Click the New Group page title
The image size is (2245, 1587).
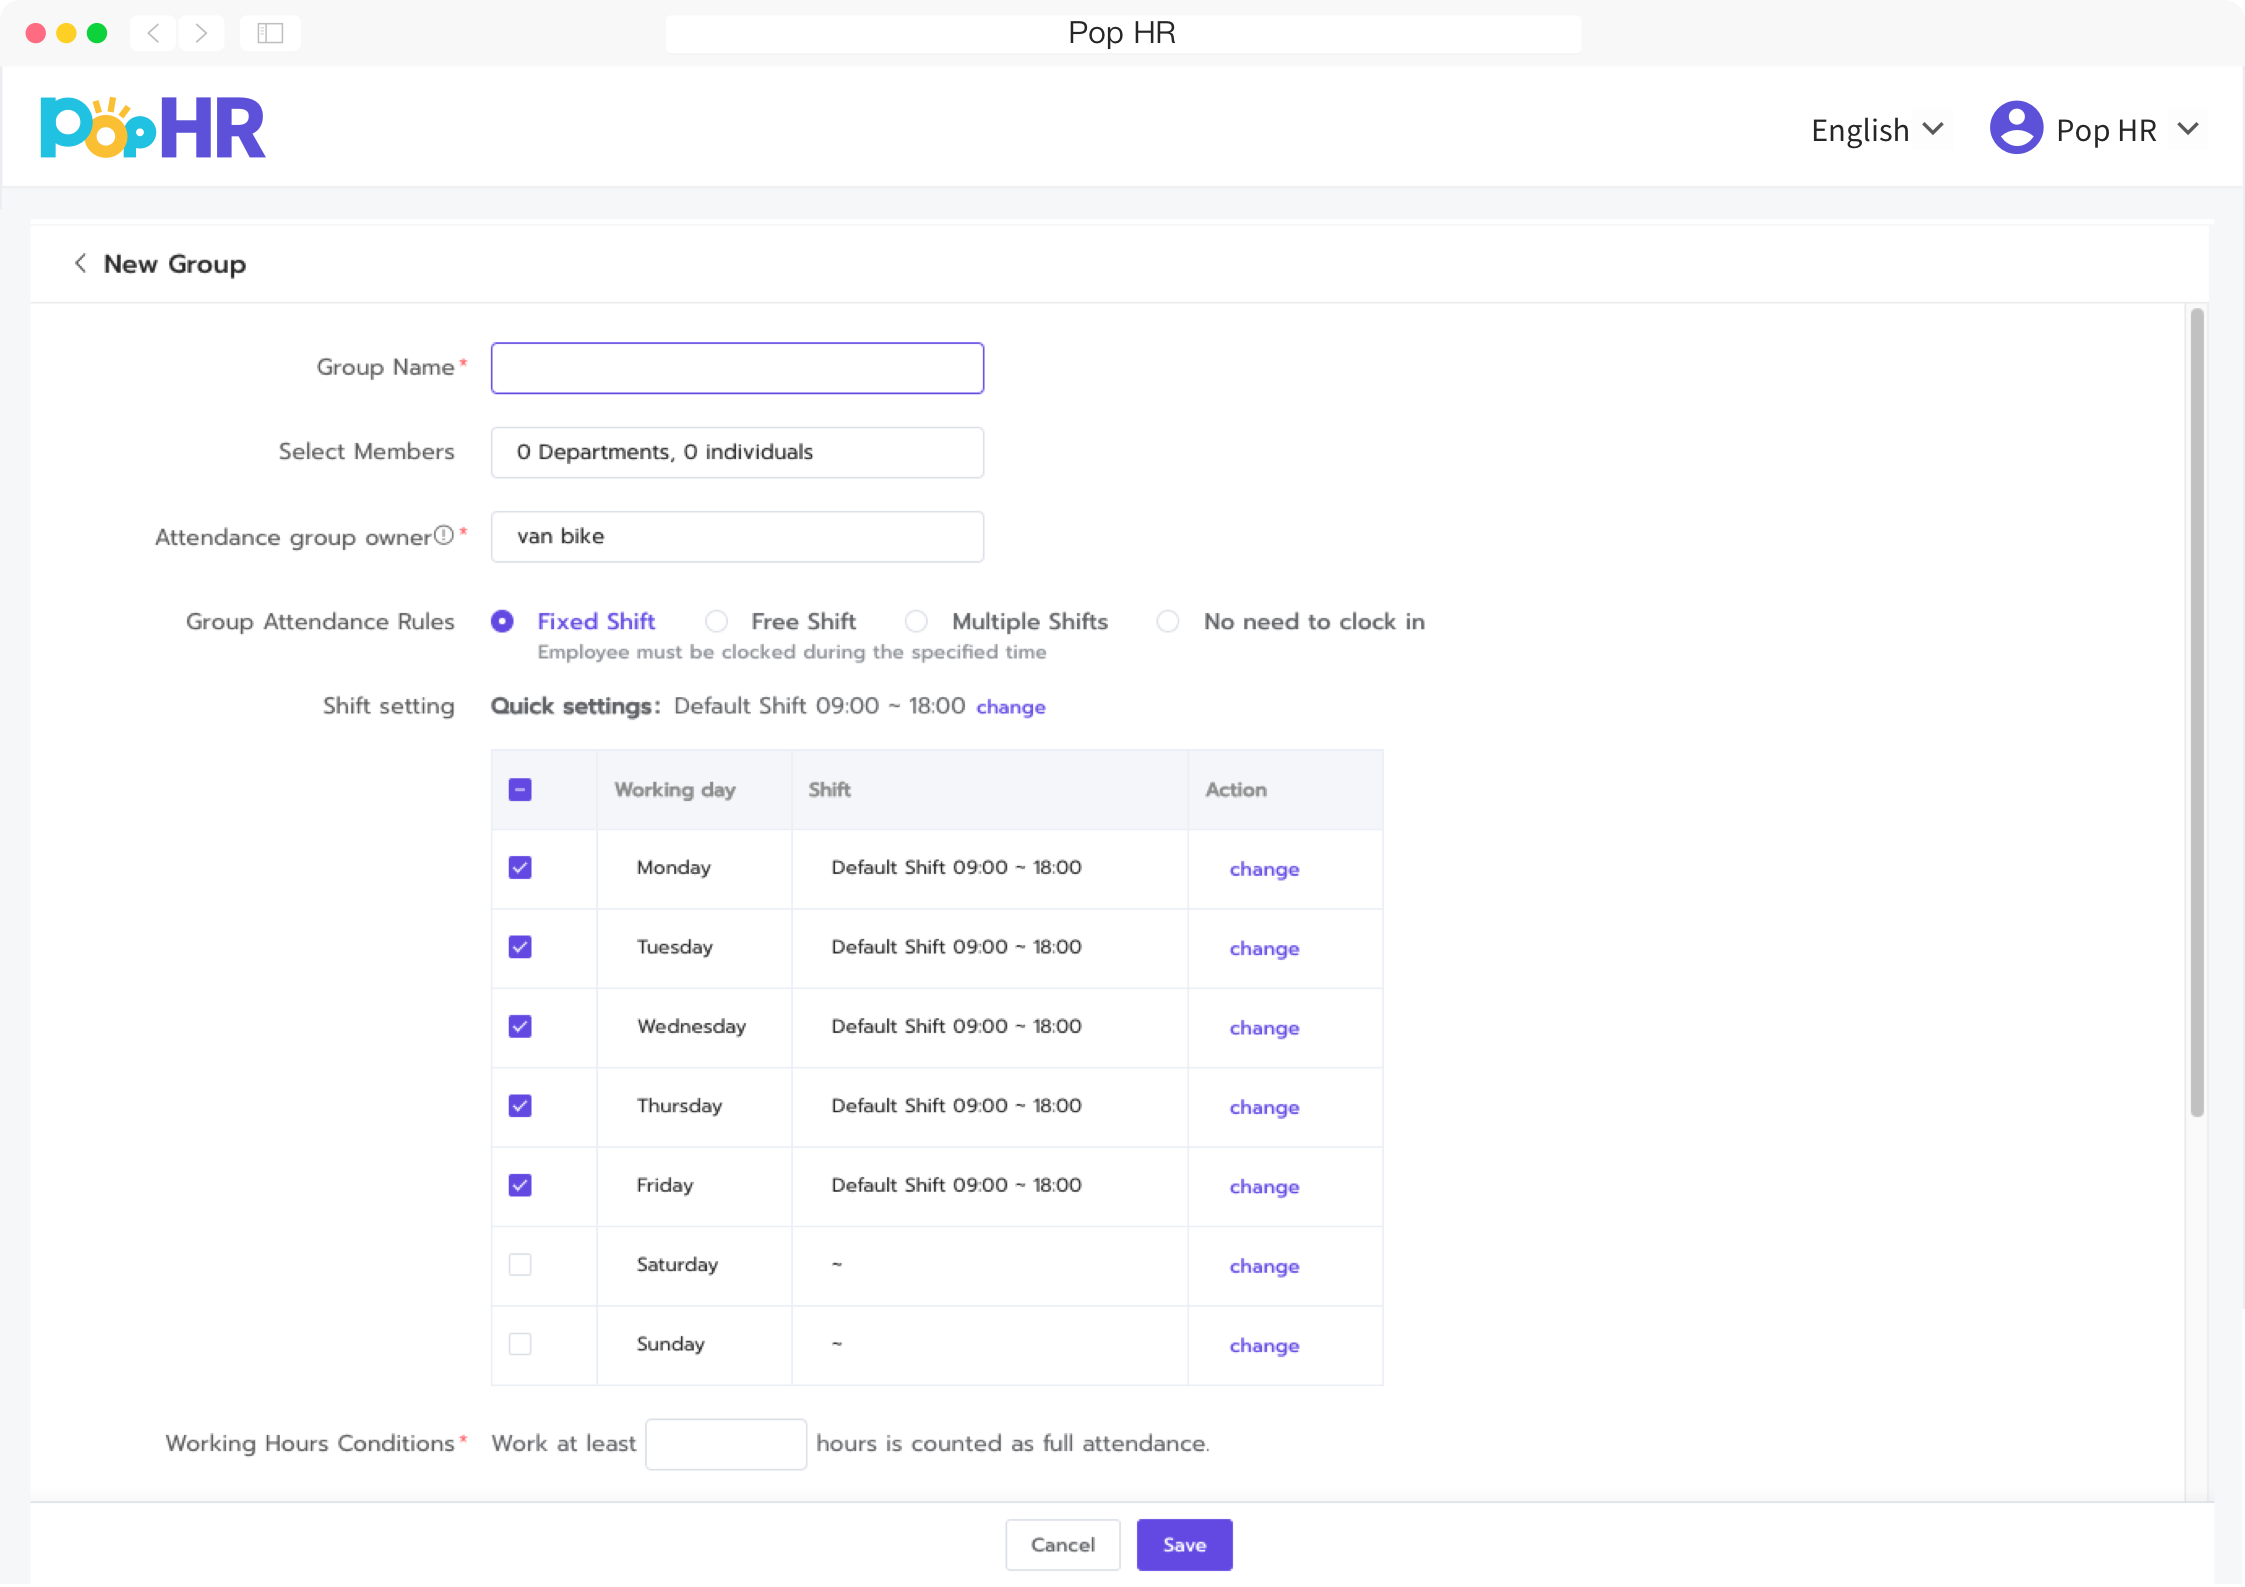pyautogui.click(x=175, y=264)
